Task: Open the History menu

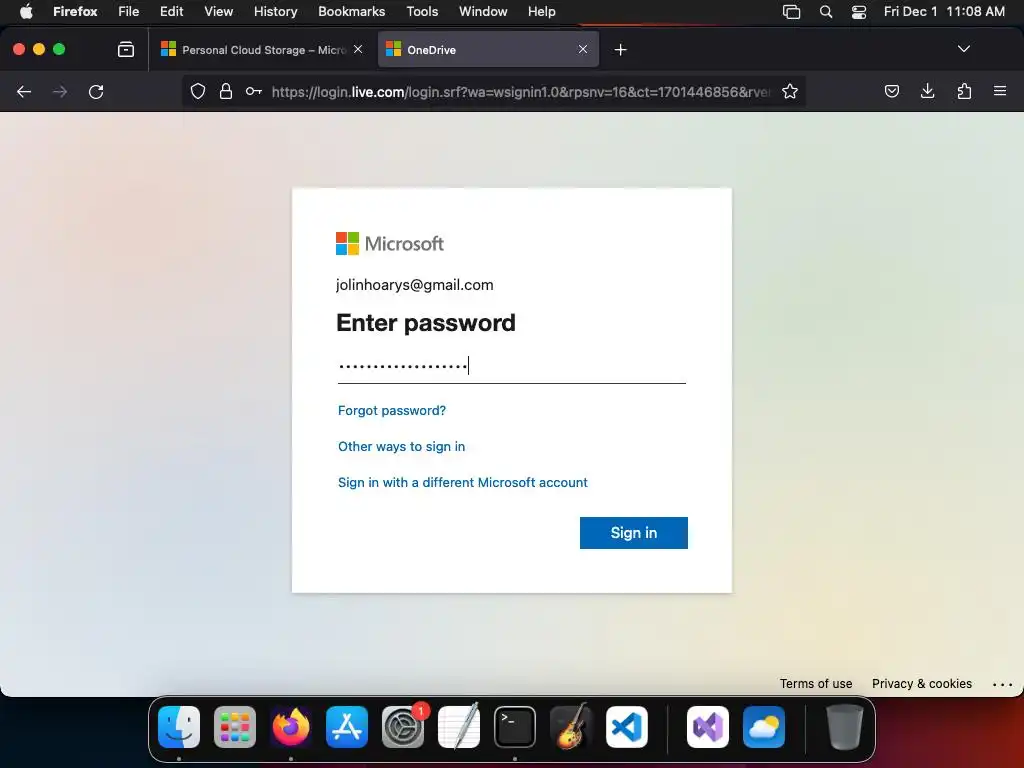Action: (276, 12)
